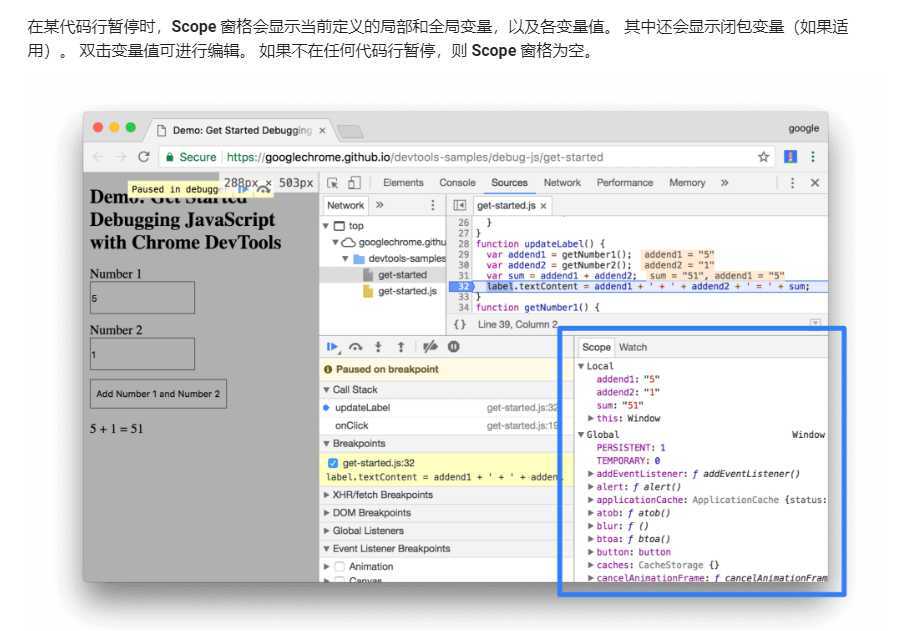The width and height of the screenshot is (901, 631).
Task: Click the Number 2 input field
Action: pyautogui.click(x=142, y=353)
